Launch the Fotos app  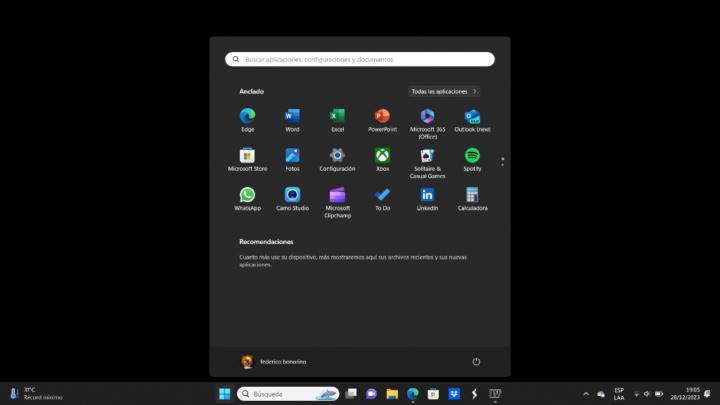[x=292, y=160]
